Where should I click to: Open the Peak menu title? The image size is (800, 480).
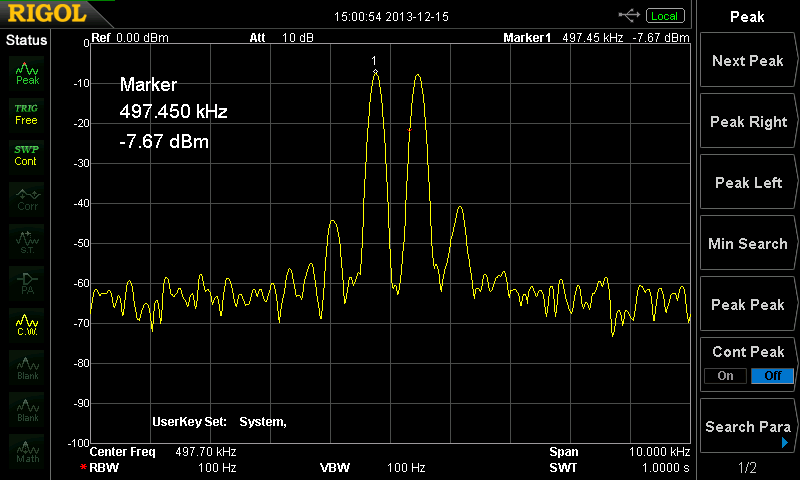tap(747, 16)
